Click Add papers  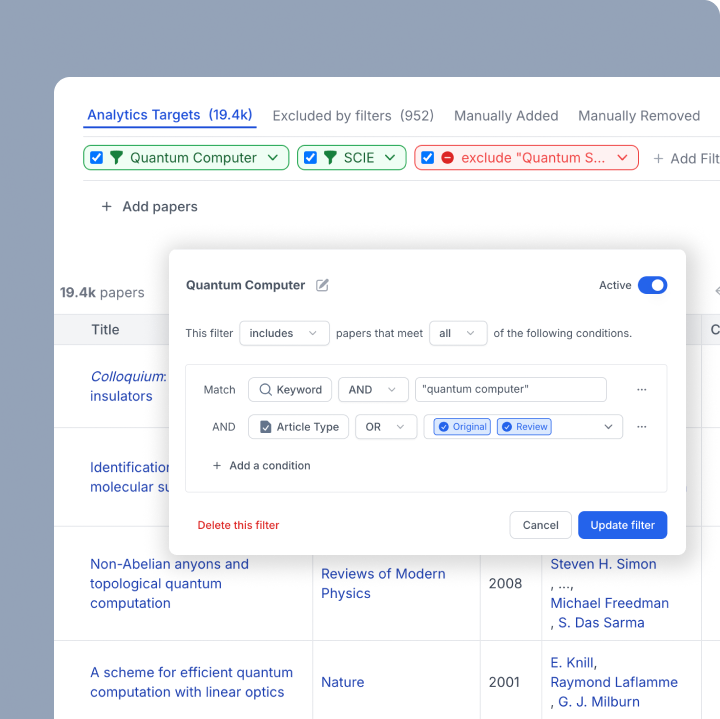pos(160,207)
